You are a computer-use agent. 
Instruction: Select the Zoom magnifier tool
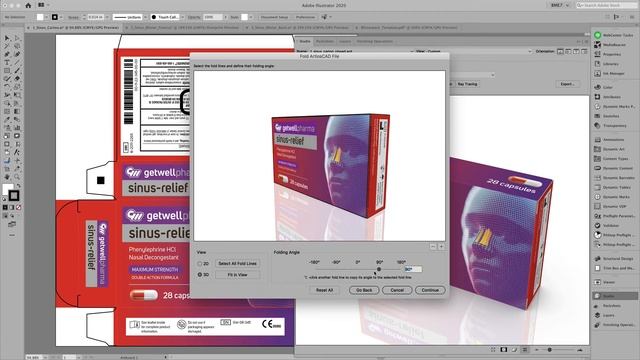click(x=17, y=177)
